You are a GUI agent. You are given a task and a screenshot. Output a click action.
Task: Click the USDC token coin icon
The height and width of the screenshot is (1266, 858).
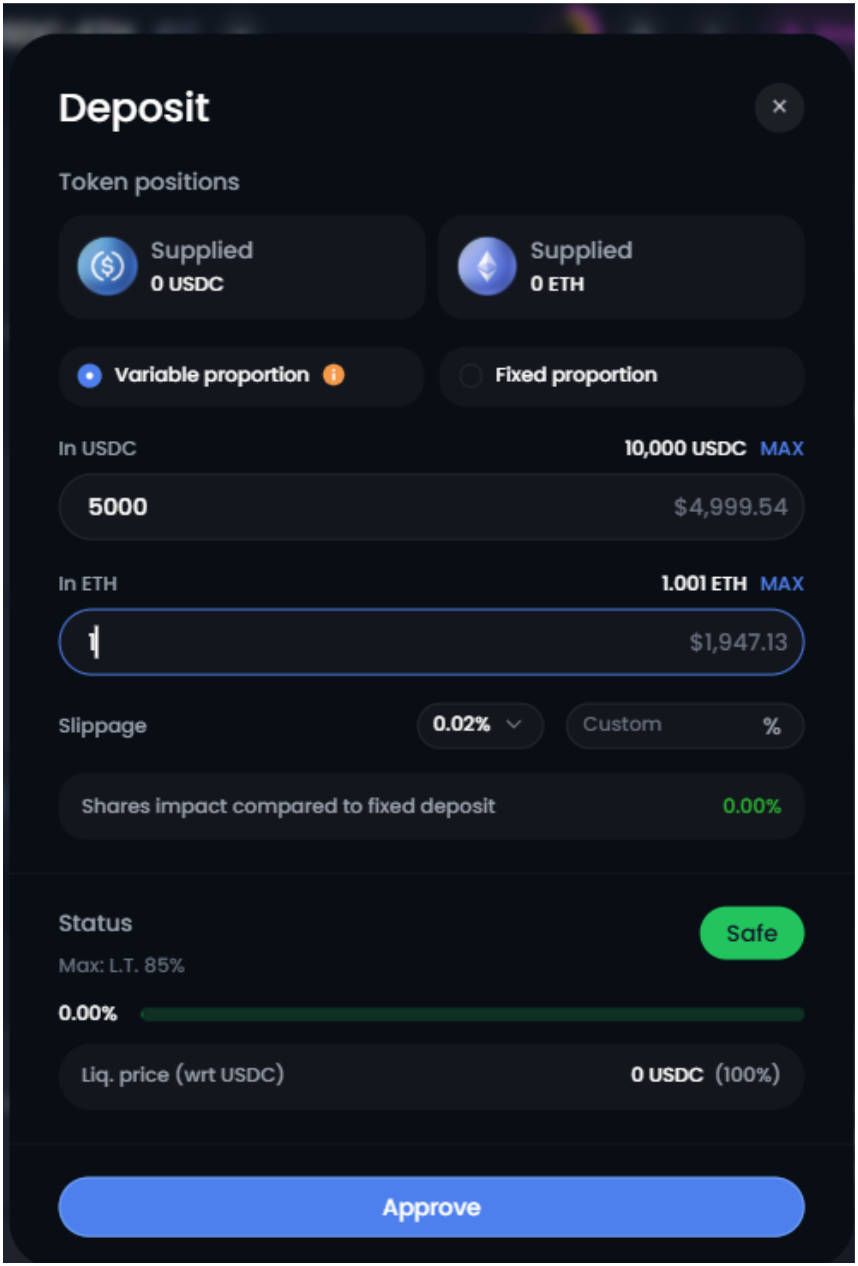coord(107,266)
